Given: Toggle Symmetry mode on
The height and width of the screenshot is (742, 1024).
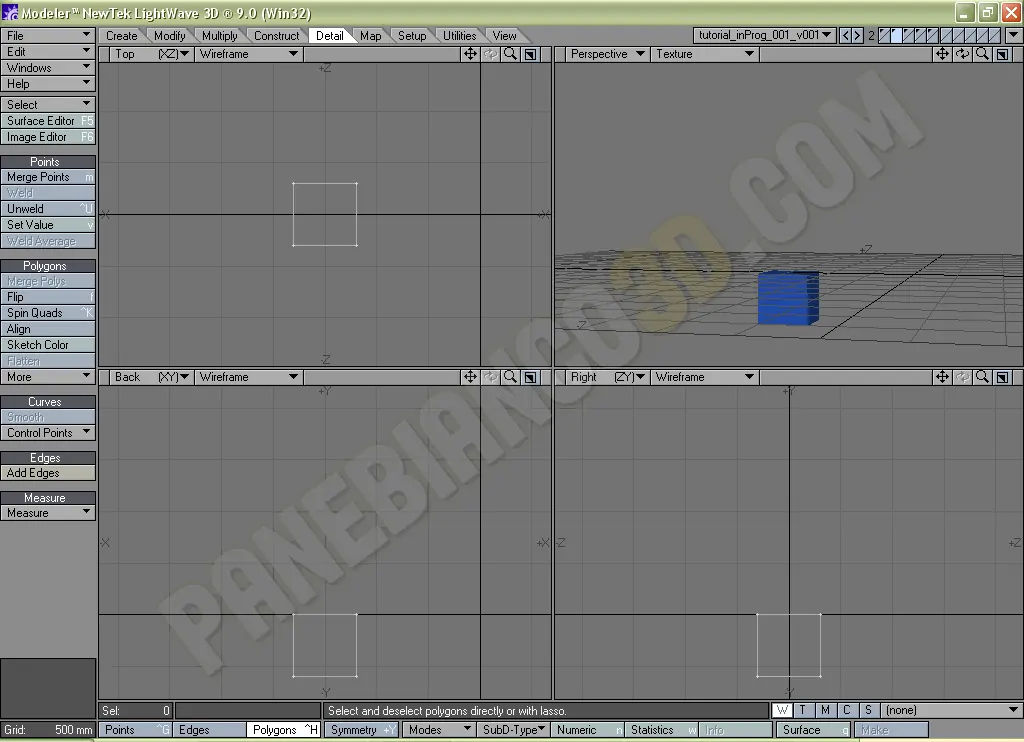Looking at the screenshot, I should tap(362, 730).
